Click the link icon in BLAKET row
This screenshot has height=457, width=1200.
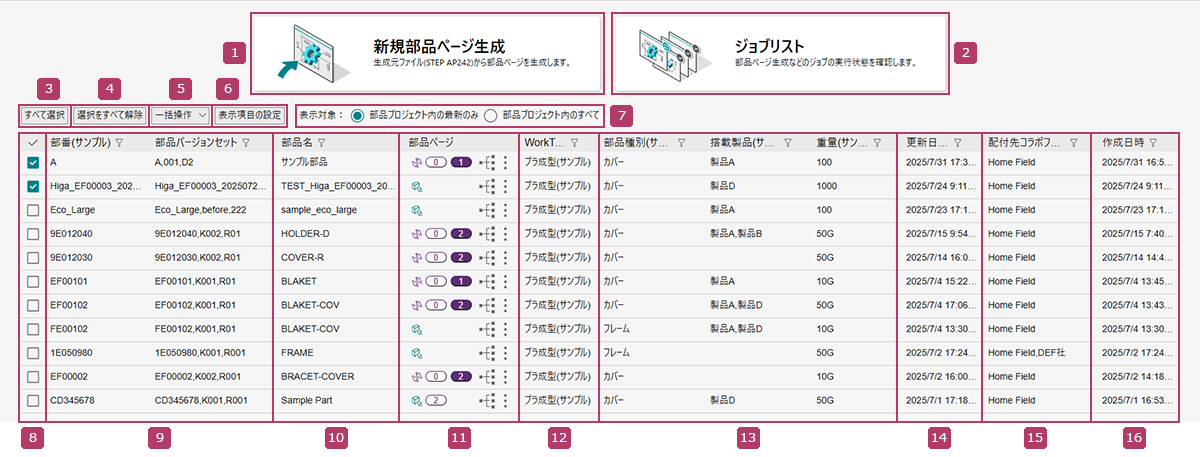[x=416, y=282]
